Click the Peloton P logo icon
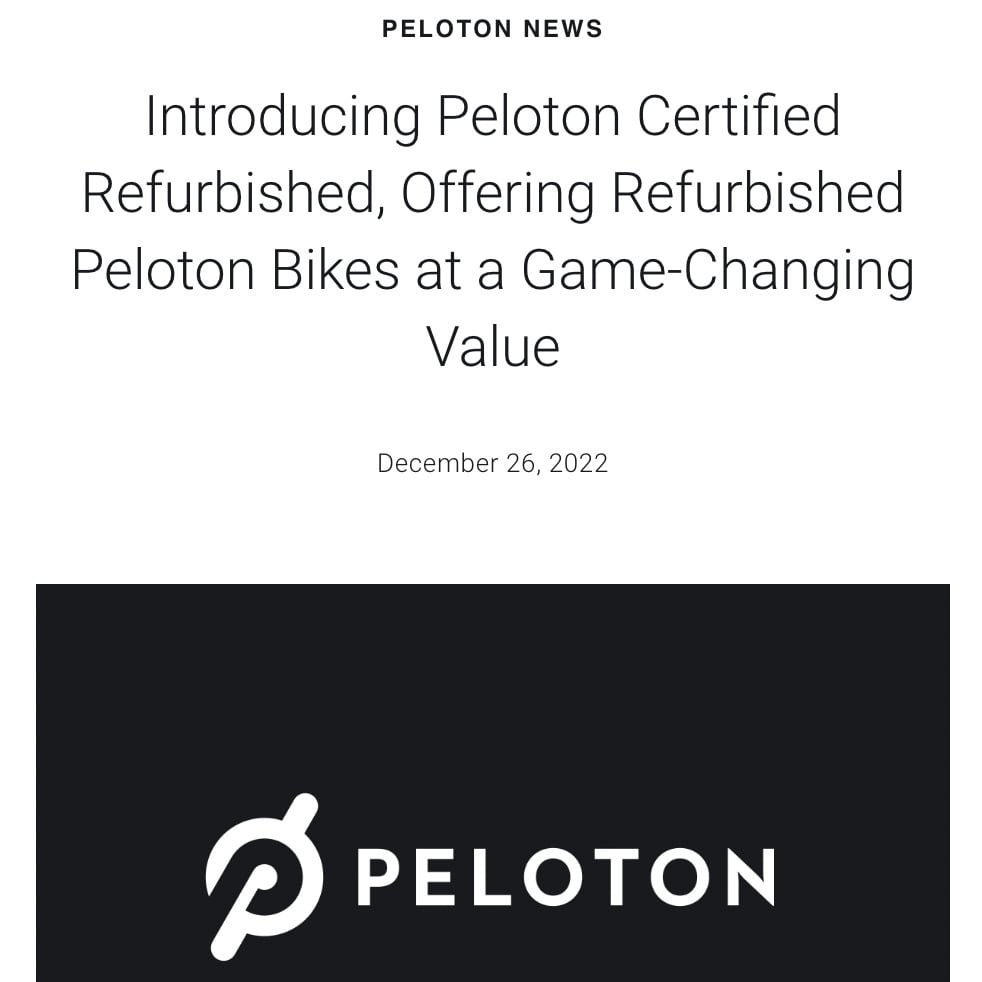 coord(263,876)
